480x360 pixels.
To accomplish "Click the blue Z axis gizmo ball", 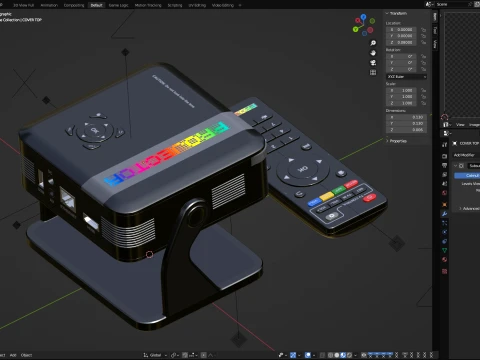I will tap(363, 16).
